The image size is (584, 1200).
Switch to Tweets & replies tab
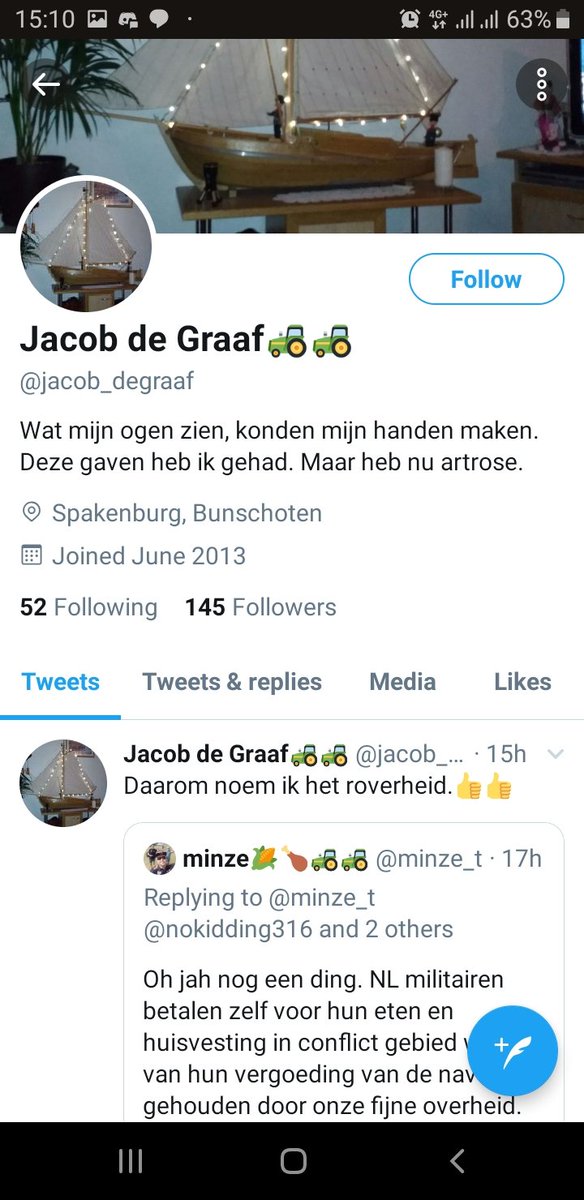232,682
